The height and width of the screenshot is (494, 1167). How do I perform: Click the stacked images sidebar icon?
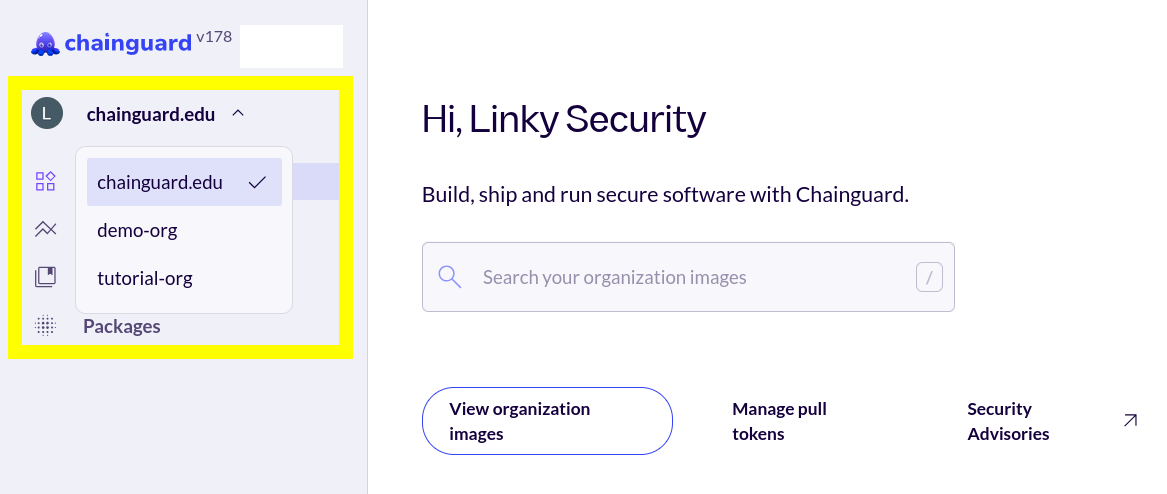(45, 277)
